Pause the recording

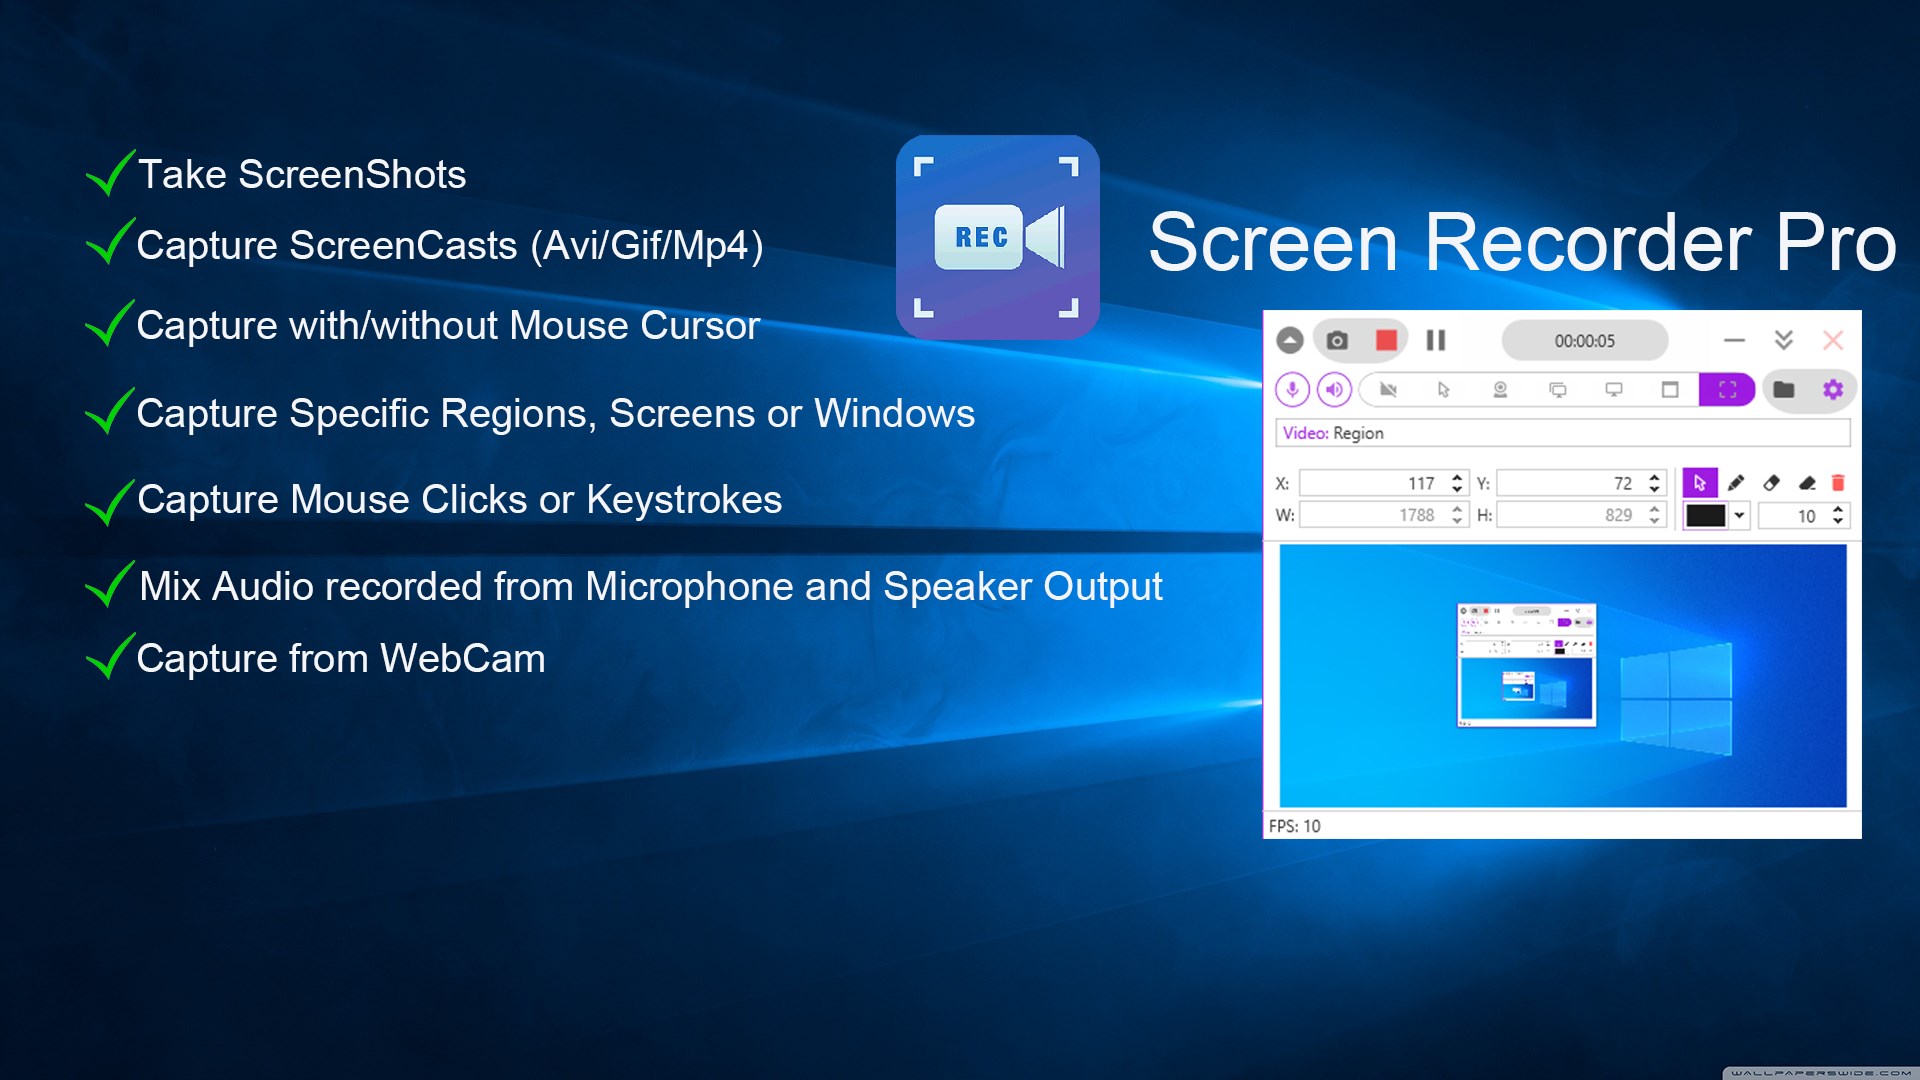pyautogui.click(x=1436, y=341)
